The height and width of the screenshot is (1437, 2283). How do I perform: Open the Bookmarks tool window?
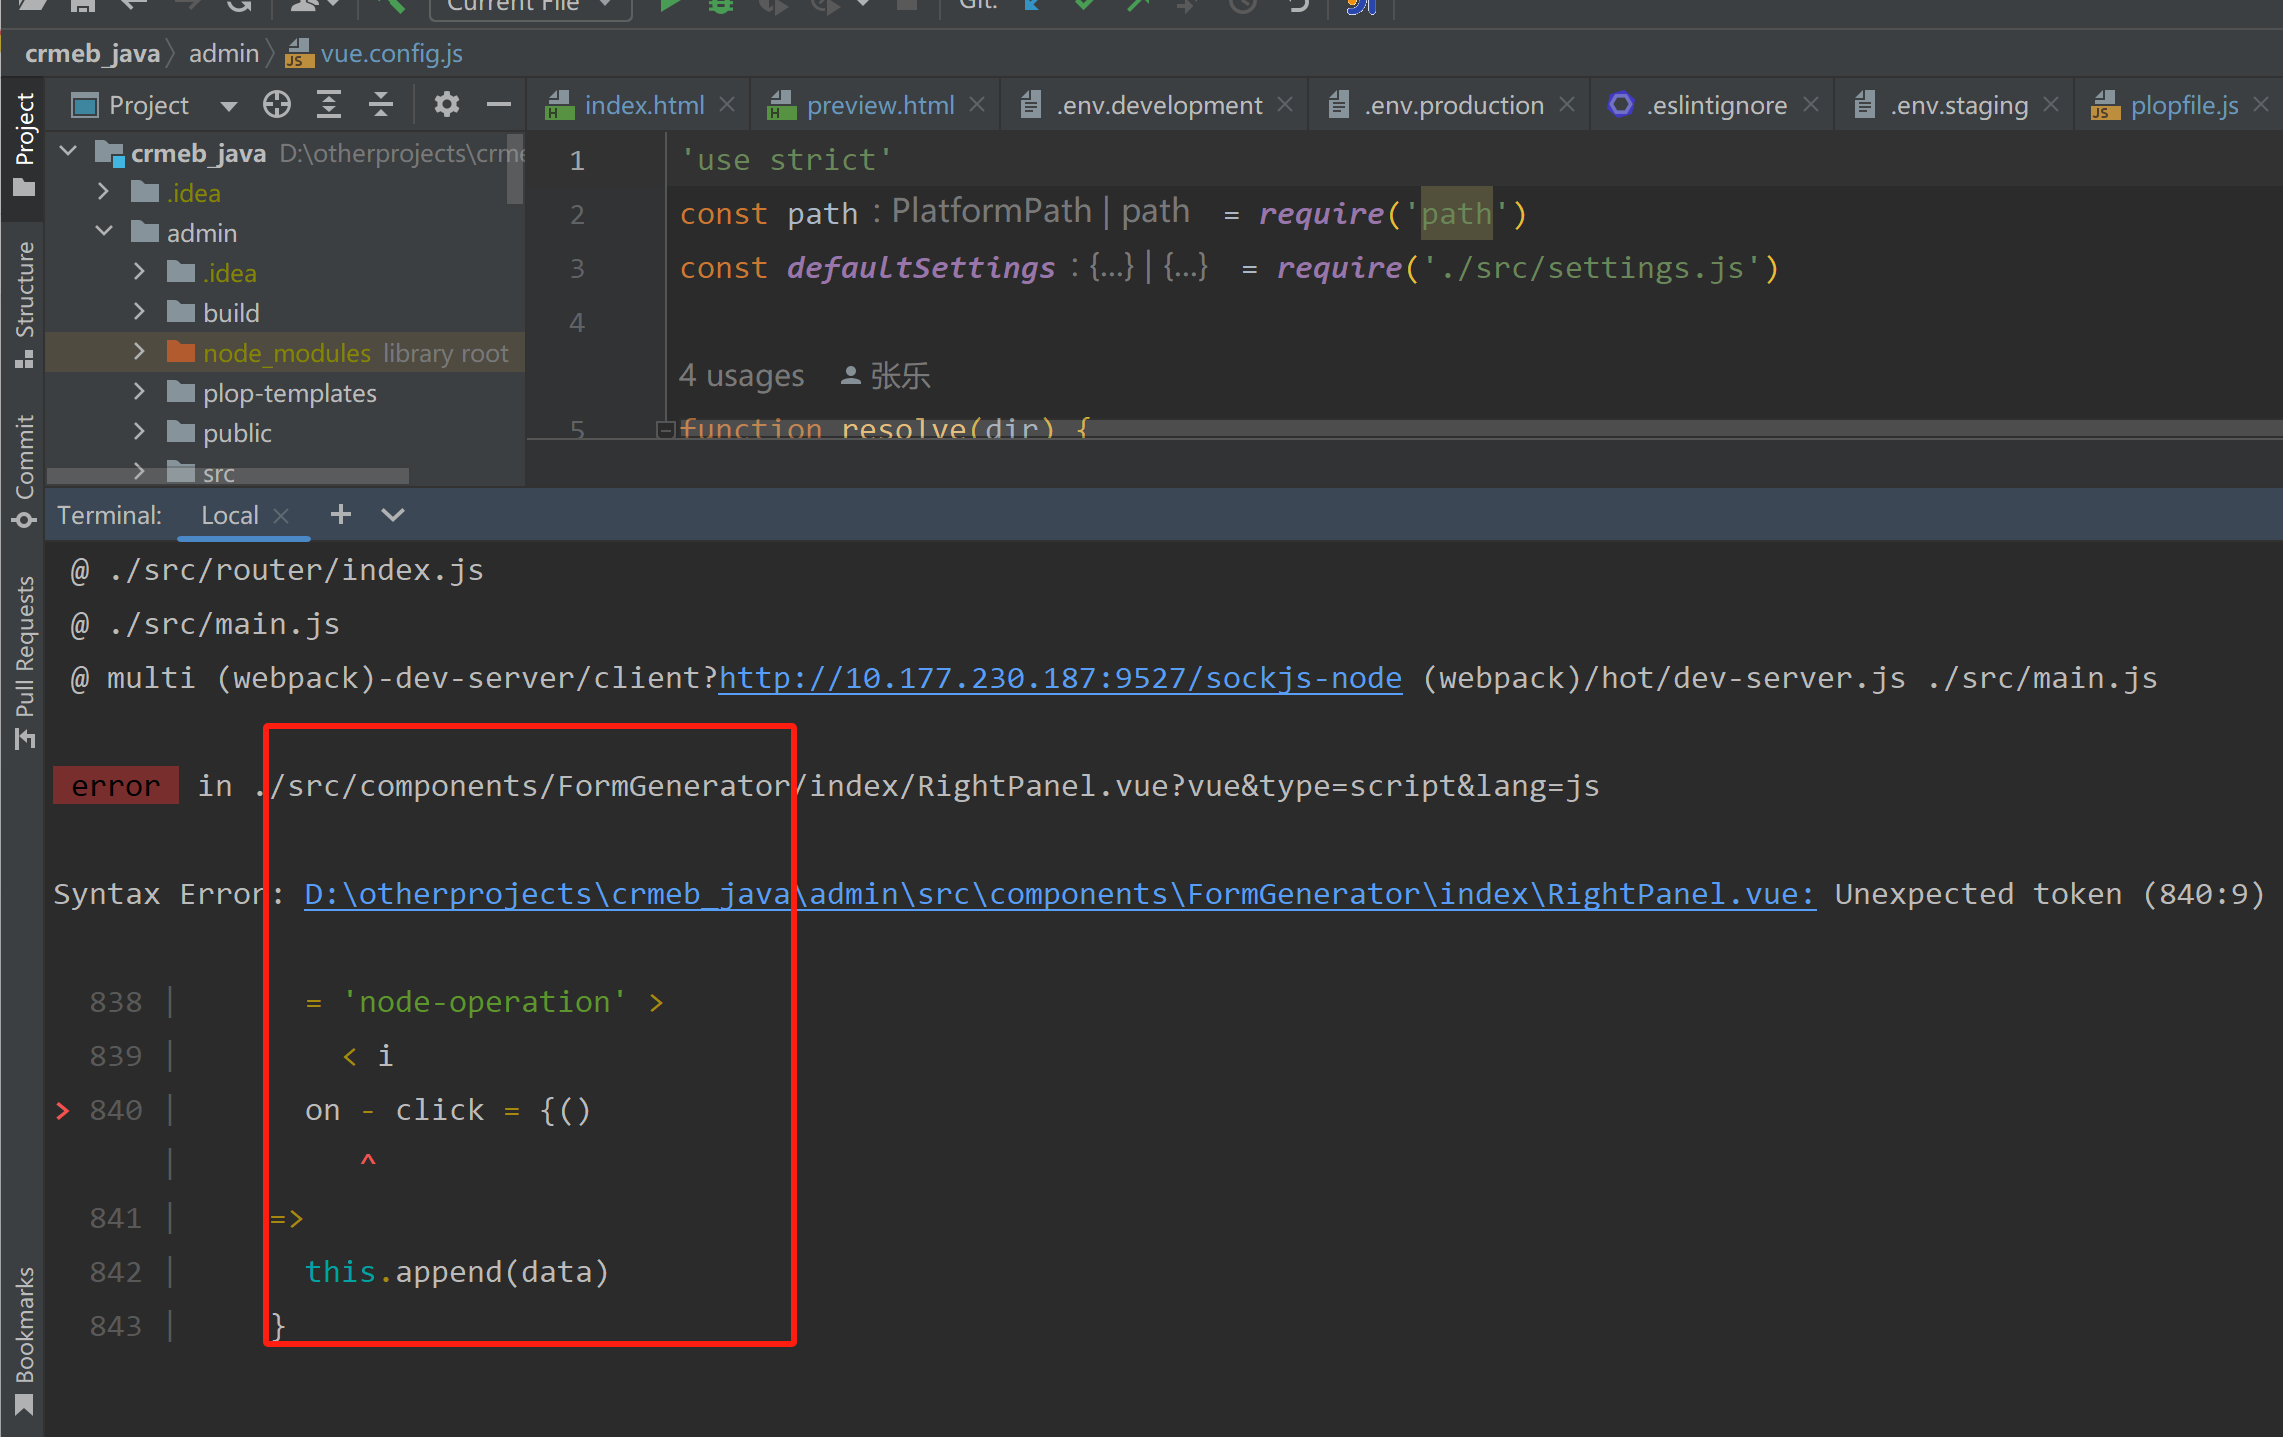23,1340
